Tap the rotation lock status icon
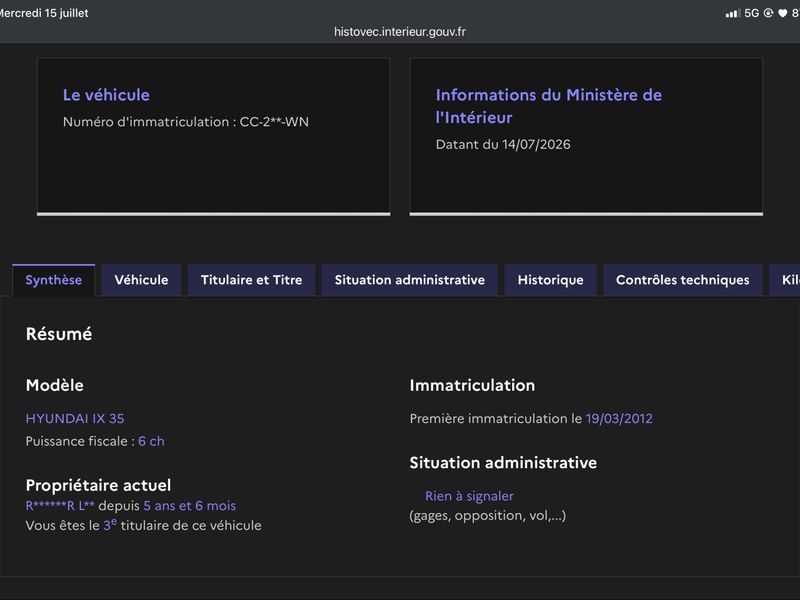This screenshot has height=600, width=800. [768, 13]
